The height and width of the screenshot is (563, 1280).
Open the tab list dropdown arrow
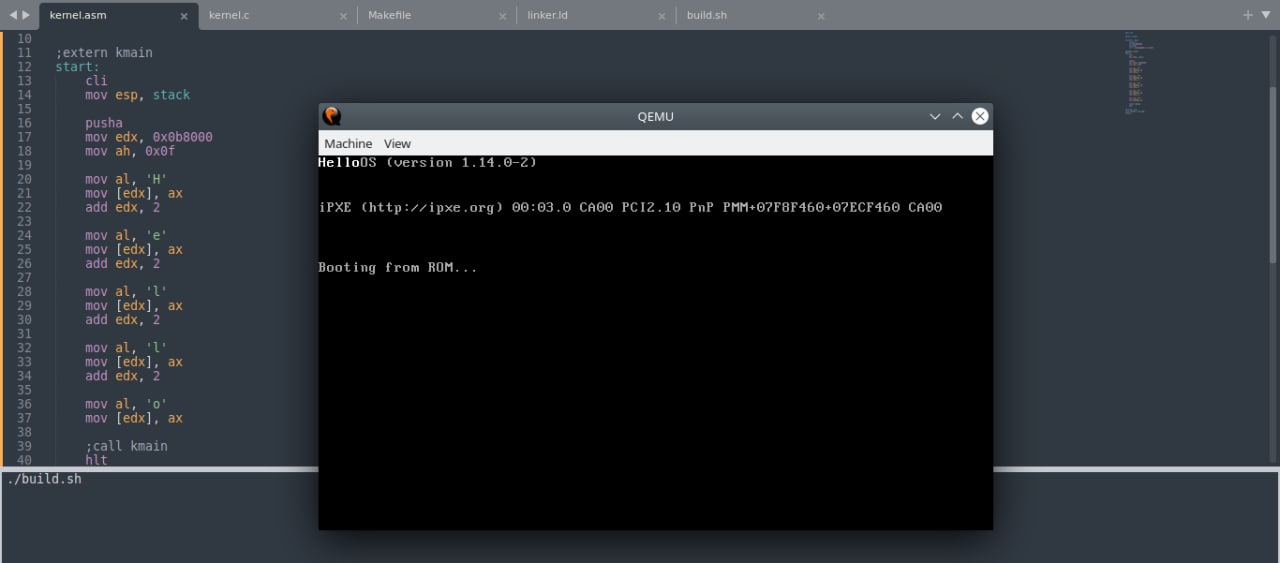tap(1266, 15)
